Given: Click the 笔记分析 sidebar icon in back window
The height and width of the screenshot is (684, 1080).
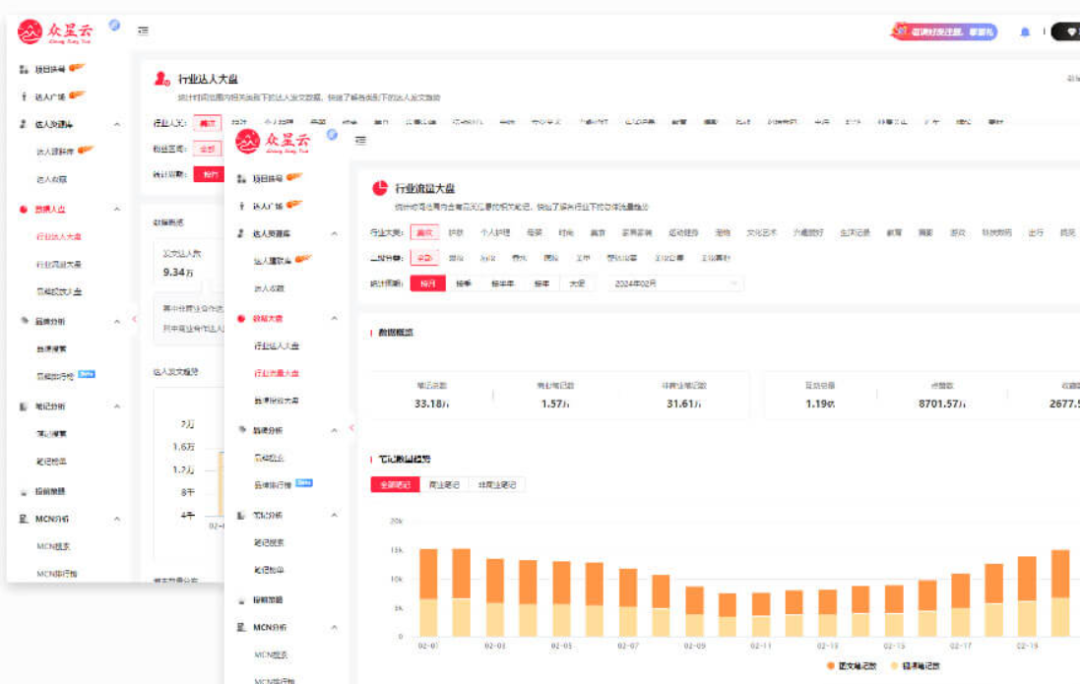Looking at the screenshot, I should tap(23, 406).
